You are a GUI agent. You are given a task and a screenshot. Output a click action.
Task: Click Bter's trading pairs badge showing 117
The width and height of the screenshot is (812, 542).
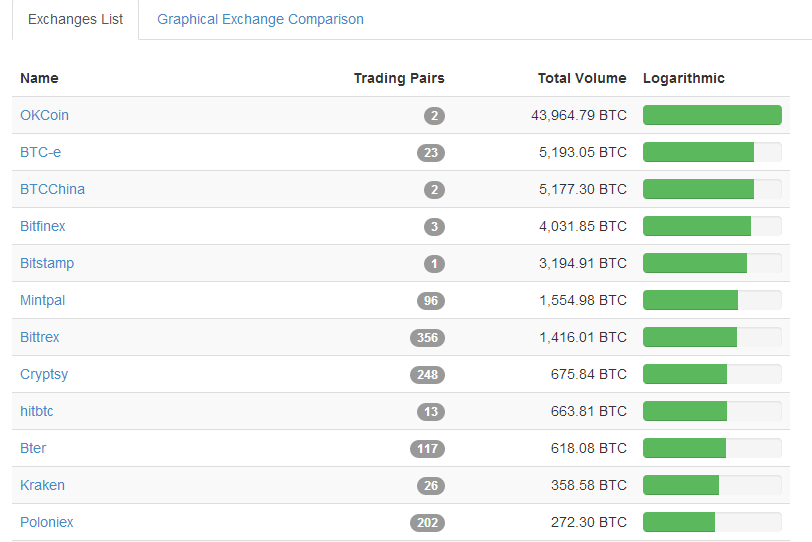[427, 449]
